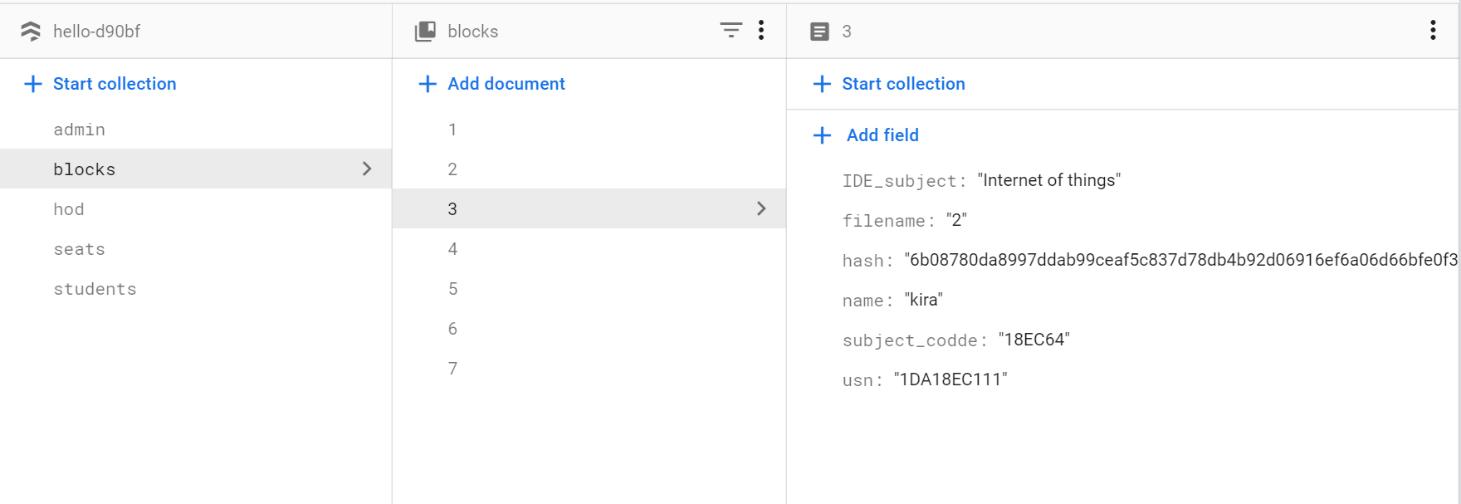Click the blocks collection icon in header
The height and width of the screenshot is (504, 1461).
tap(426, 31)
